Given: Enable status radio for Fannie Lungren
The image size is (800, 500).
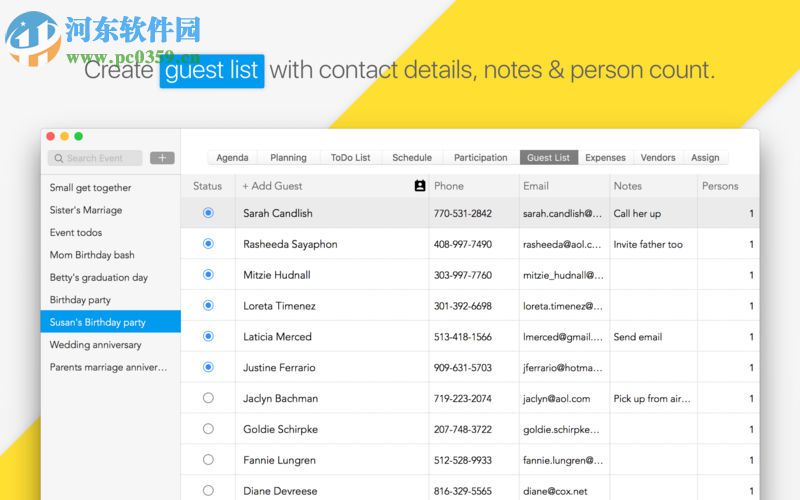Looking at the screenshot, I should coord(208,460).
